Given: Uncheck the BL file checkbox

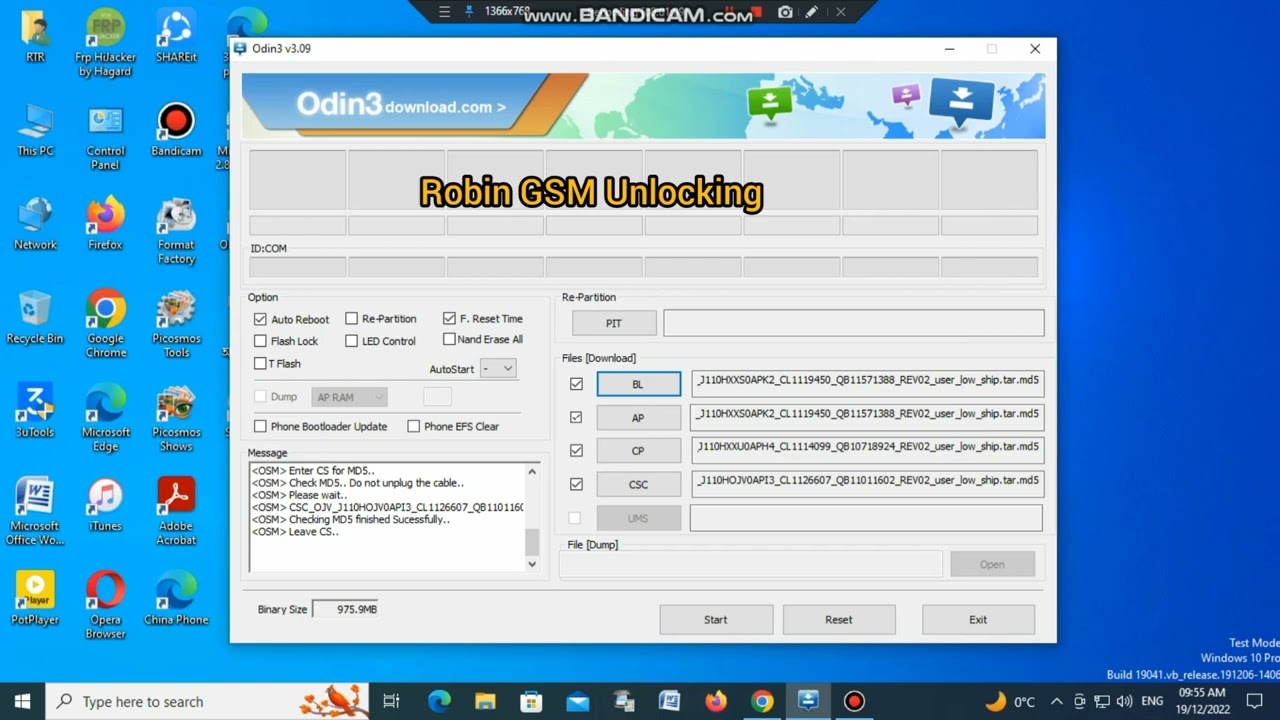Looking at the screenshot, I should [576, 384].
